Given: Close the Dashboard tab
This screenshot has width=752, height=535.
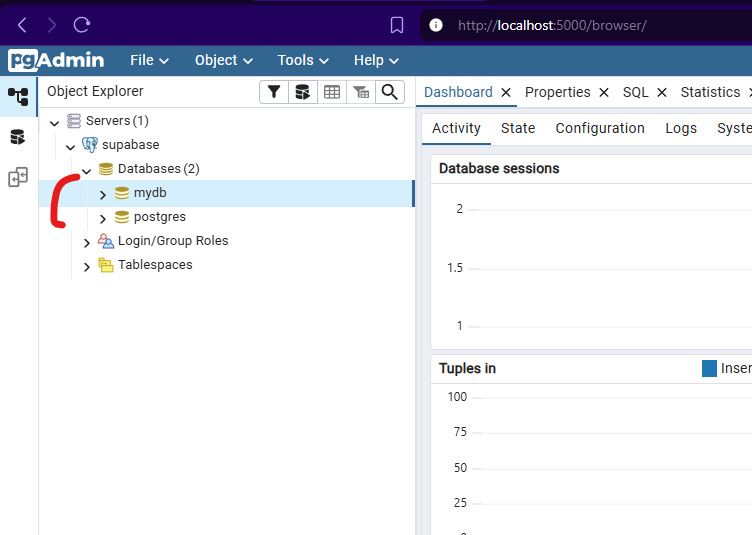Looking at the screenshot, I should pyautogui.click(x=506, y=93).
